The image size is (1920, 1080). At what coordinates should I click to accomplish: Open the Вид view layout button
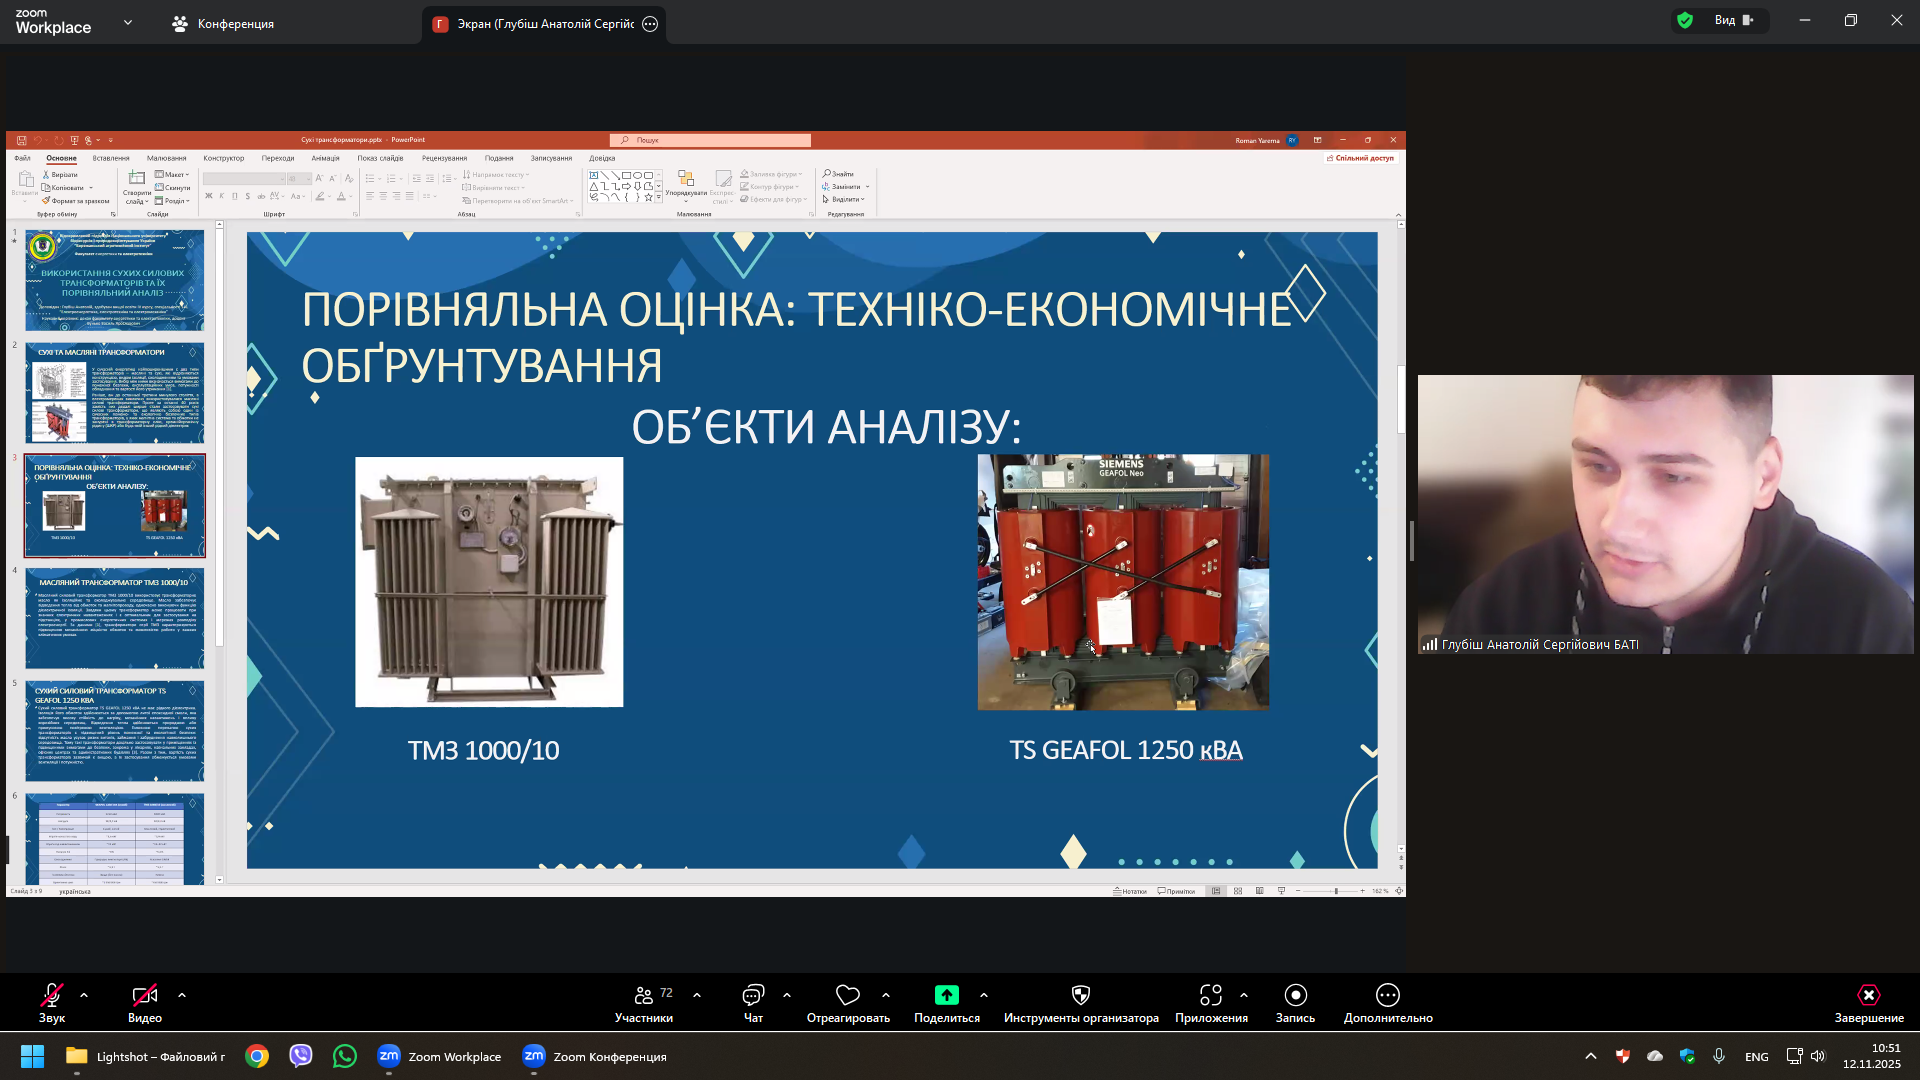1733,20
